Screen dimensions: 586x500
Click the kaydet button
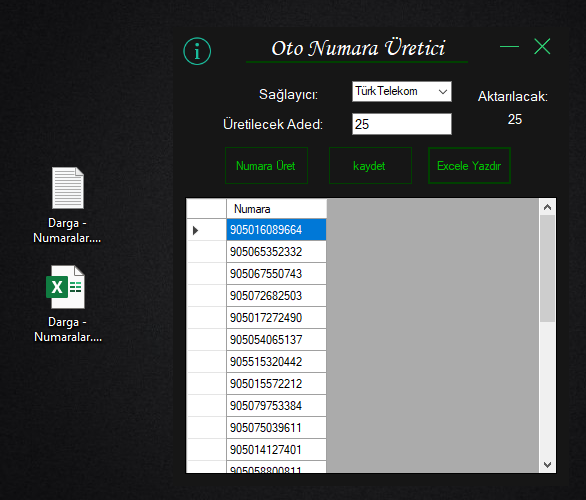[x=370, y=166]
